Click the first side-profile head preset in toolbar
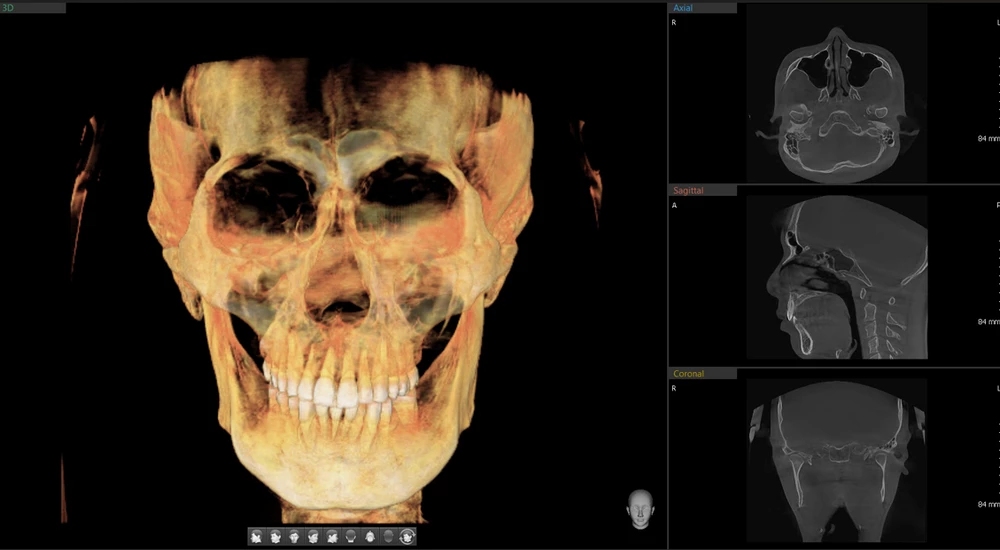Image resolution: width=1000 pixels, height=550 pixels. tap(257, 537)
